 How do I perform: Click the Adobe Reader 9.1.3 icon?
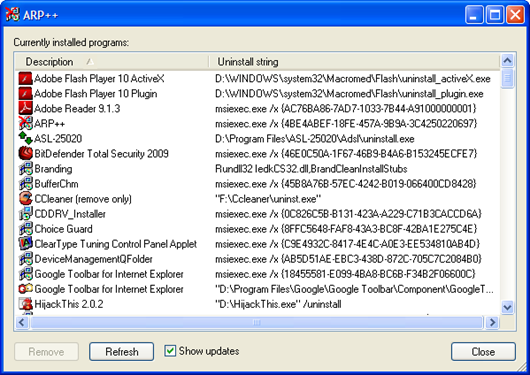[25, 109]
